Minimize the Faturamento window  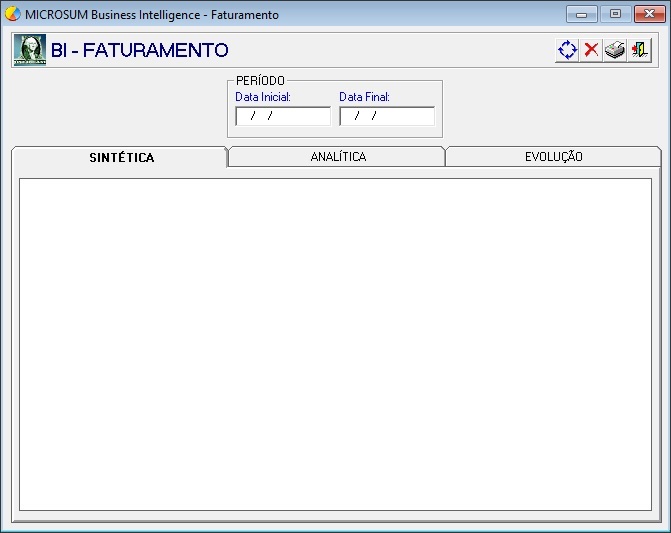pos(582,14)
